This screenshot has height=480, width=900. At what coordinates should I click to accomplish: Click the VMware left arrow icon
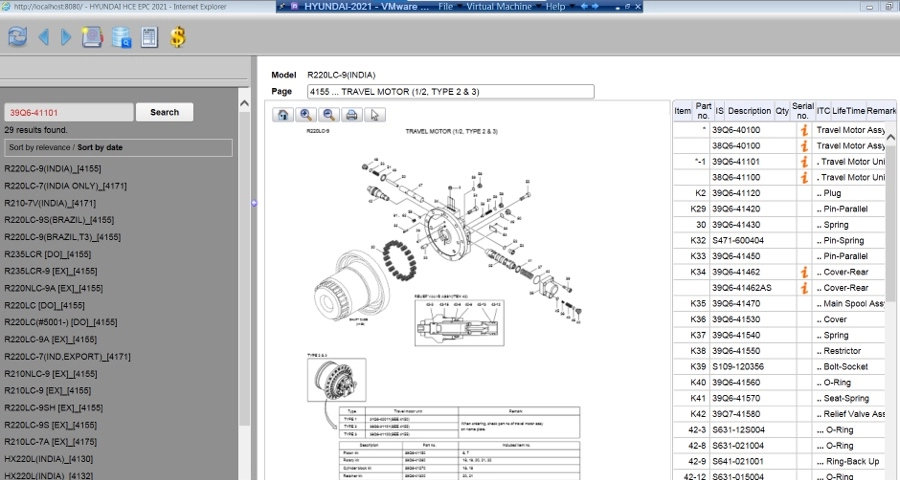click(584, 6)
